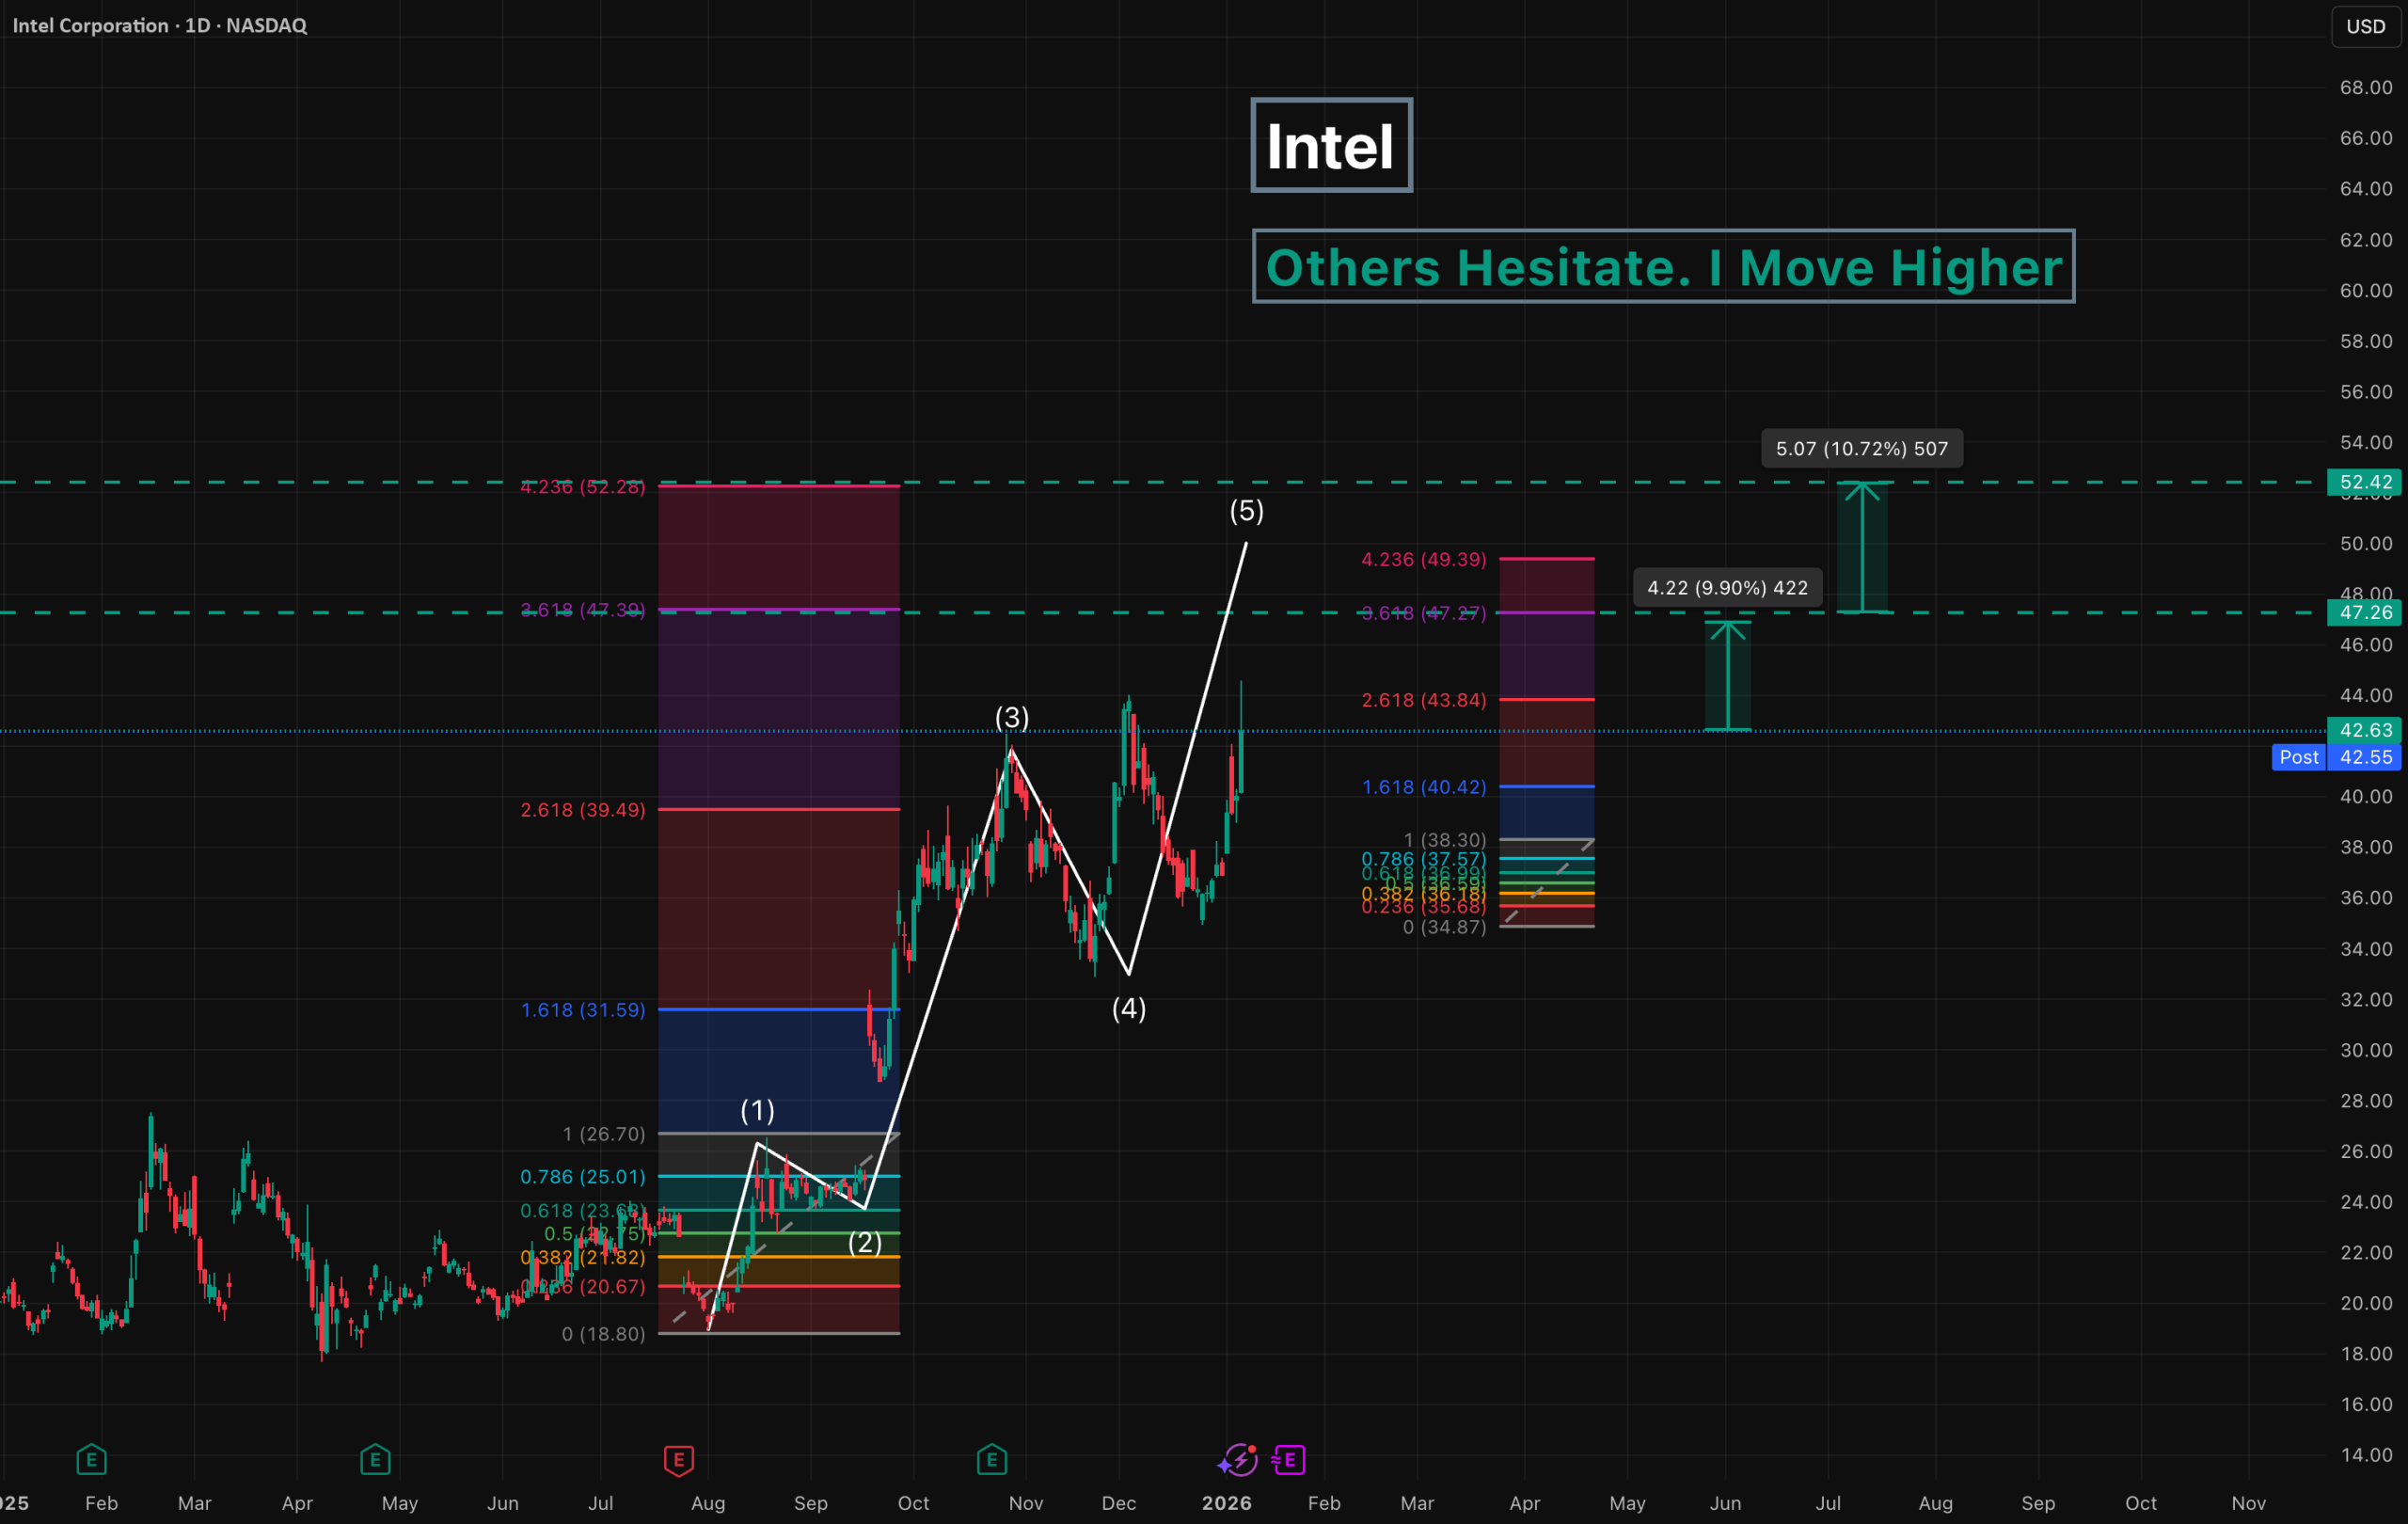Click the green earnings marker near Feb 2025

pyautogui.click(x=91, y=1460)
